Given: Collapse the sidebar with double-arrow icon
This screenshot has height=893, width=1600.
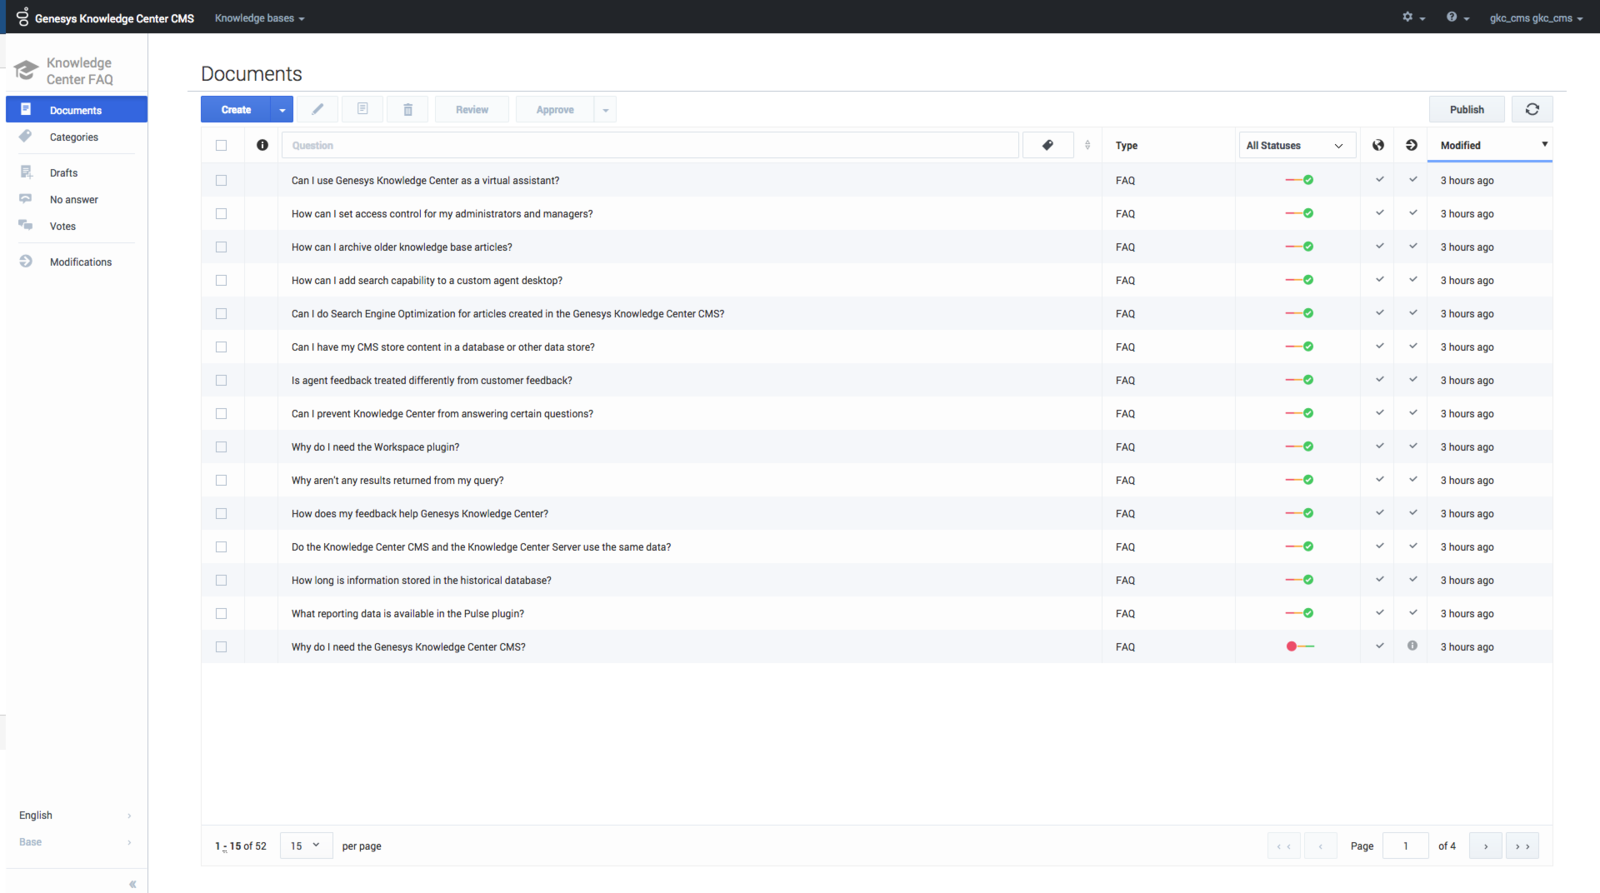Looking at the screenshot, I should point(132,884).
